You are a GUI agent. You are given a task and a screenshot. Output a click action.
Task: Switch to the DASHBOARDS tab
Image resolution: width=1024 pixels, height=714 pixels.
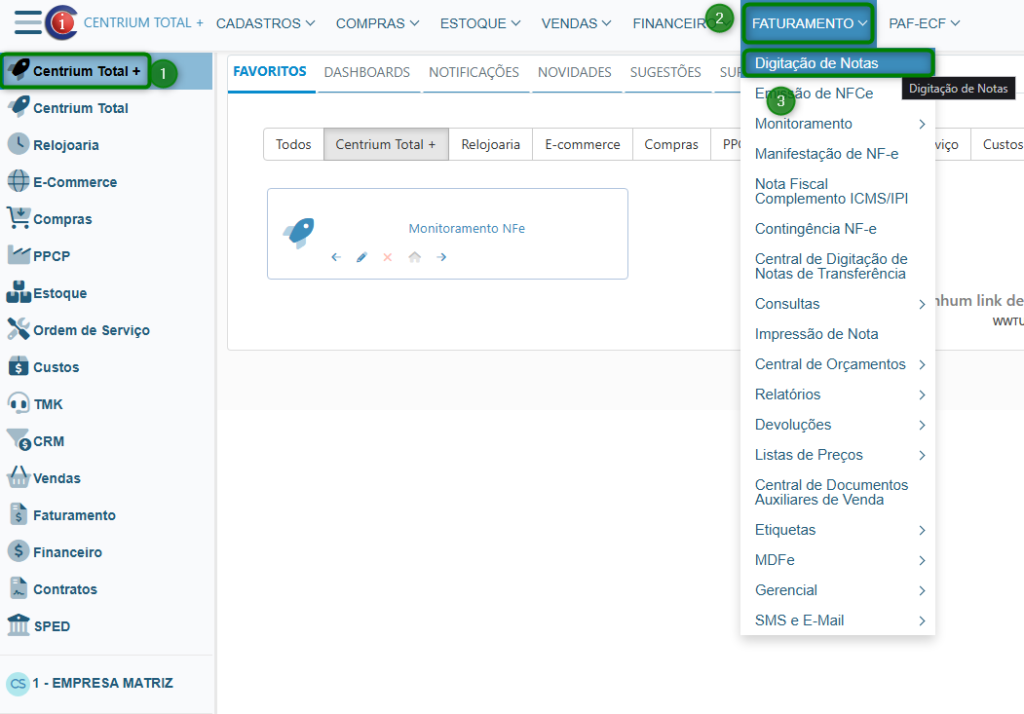(x=367, y=72)
